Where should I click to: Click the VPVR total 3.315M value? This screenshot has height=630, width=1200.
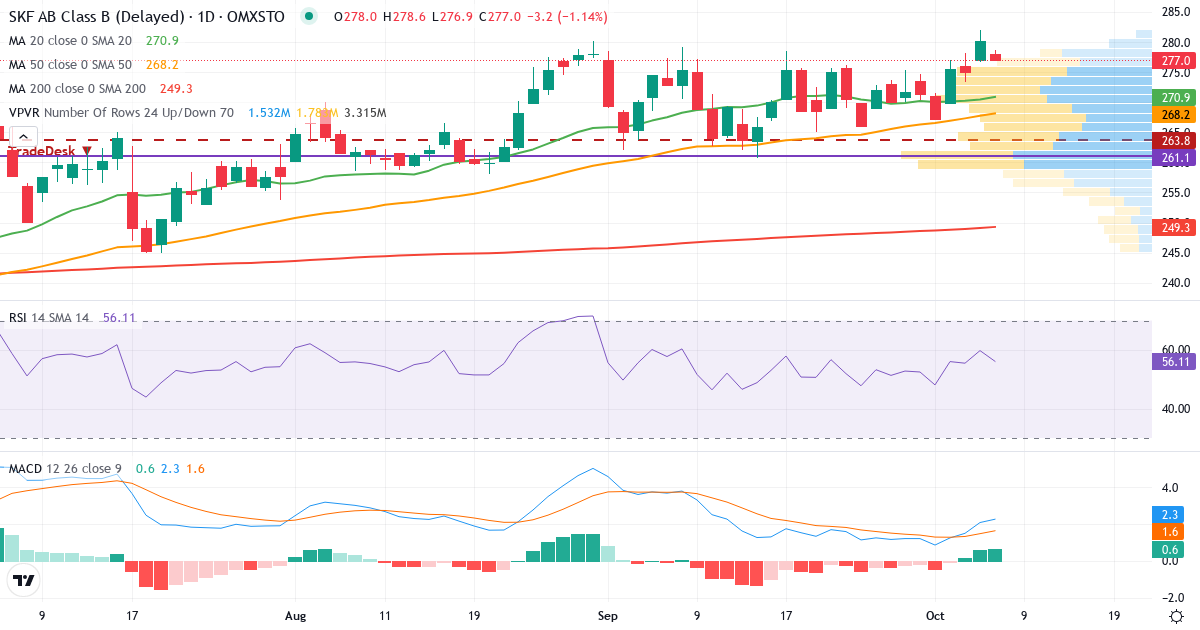[365, 113]
